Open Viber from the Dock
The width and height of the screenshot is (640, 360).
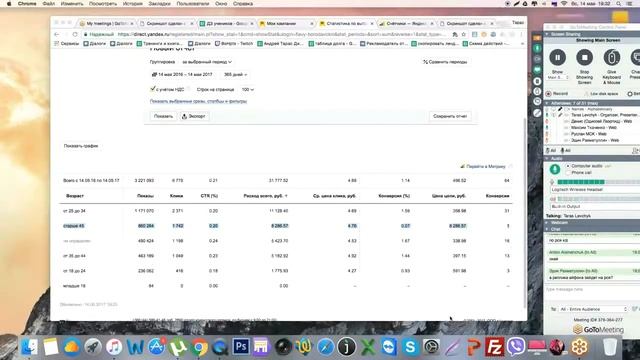click(x=516, y=347)
